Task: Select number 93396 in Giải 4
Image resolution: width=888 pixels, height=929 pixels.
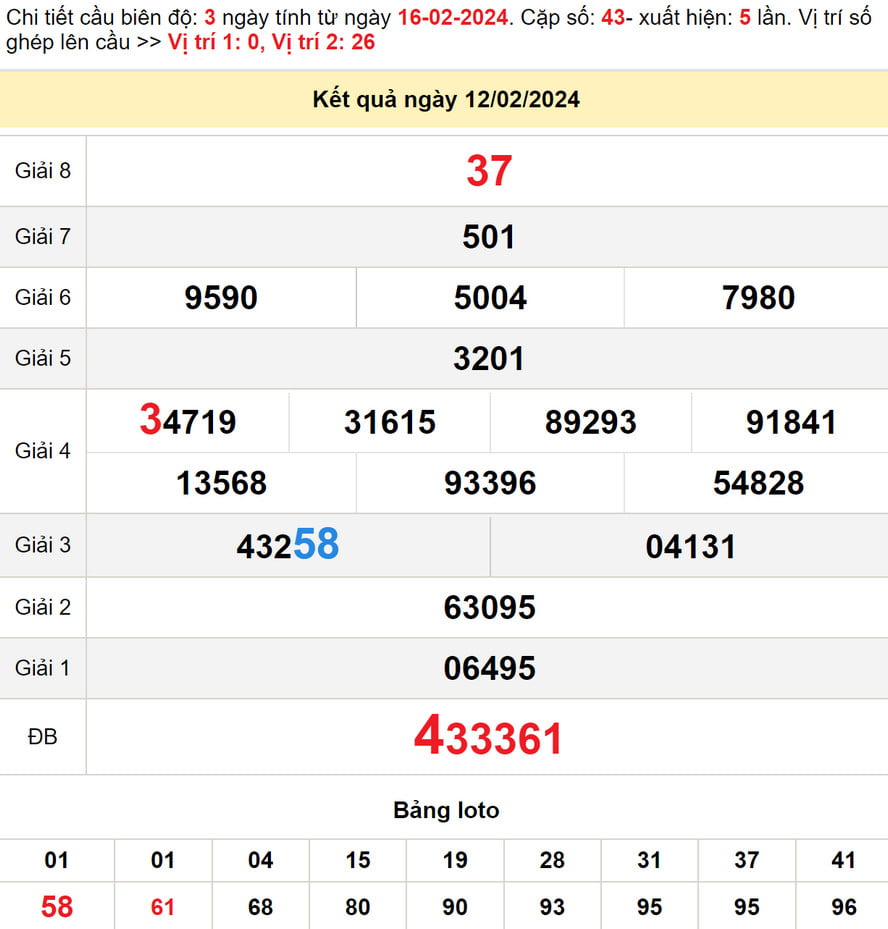Action: click(490, 483)
